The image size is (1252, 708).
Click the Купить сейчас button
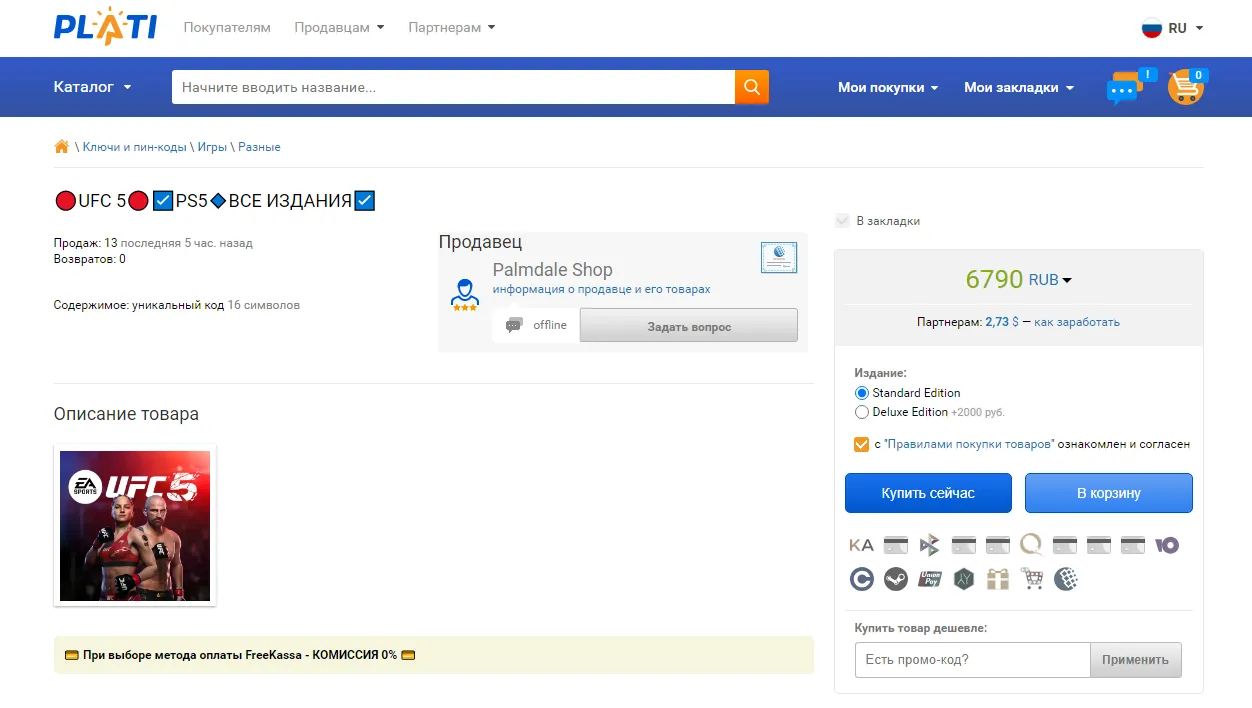[928, 493]
